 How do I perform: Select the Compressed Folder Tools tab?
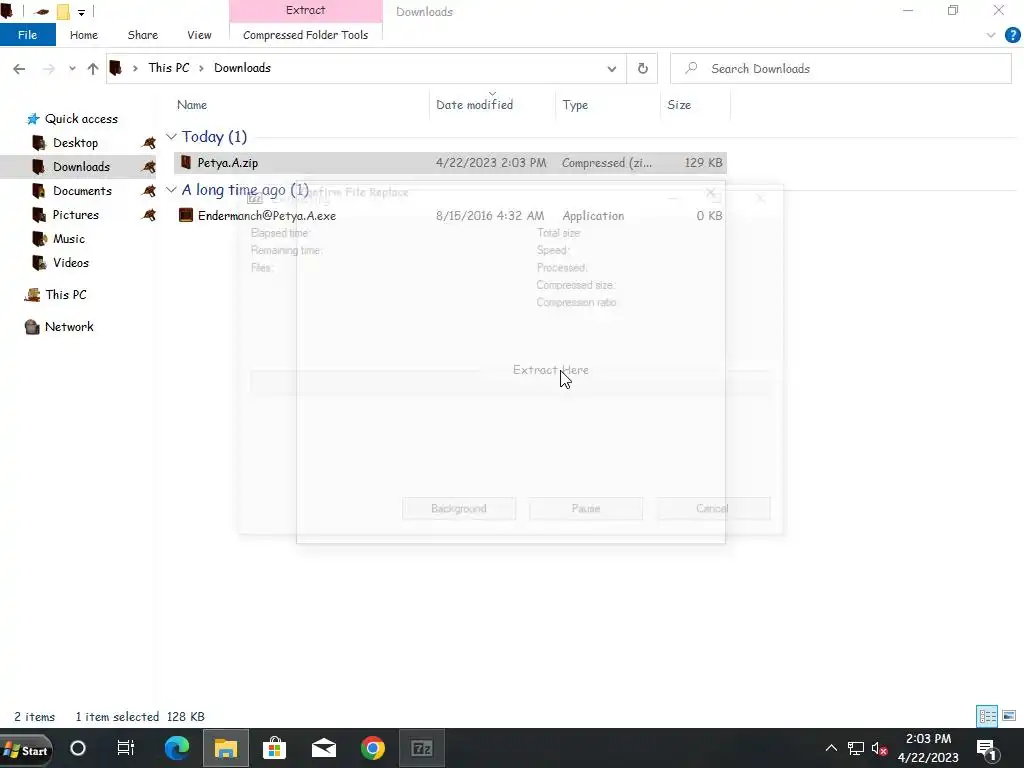pos(306,35)
